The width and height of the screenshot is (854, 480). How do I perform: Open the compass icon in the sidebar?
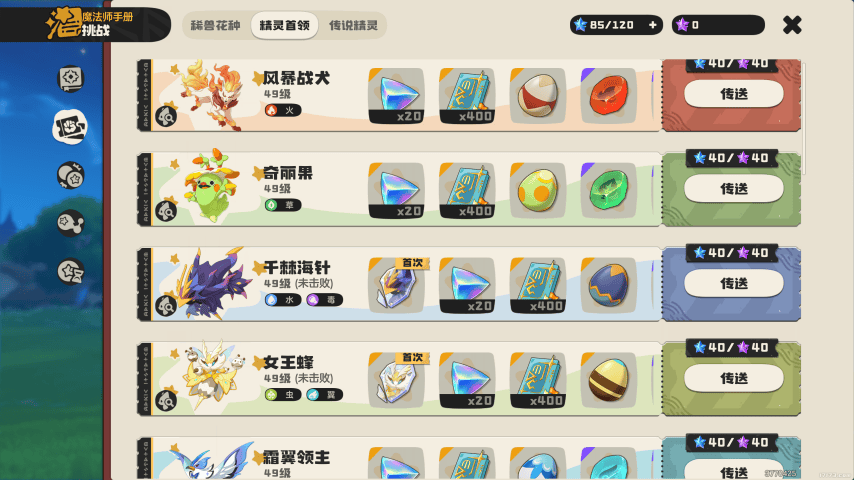pyautogui.click(x=70, y=78)
